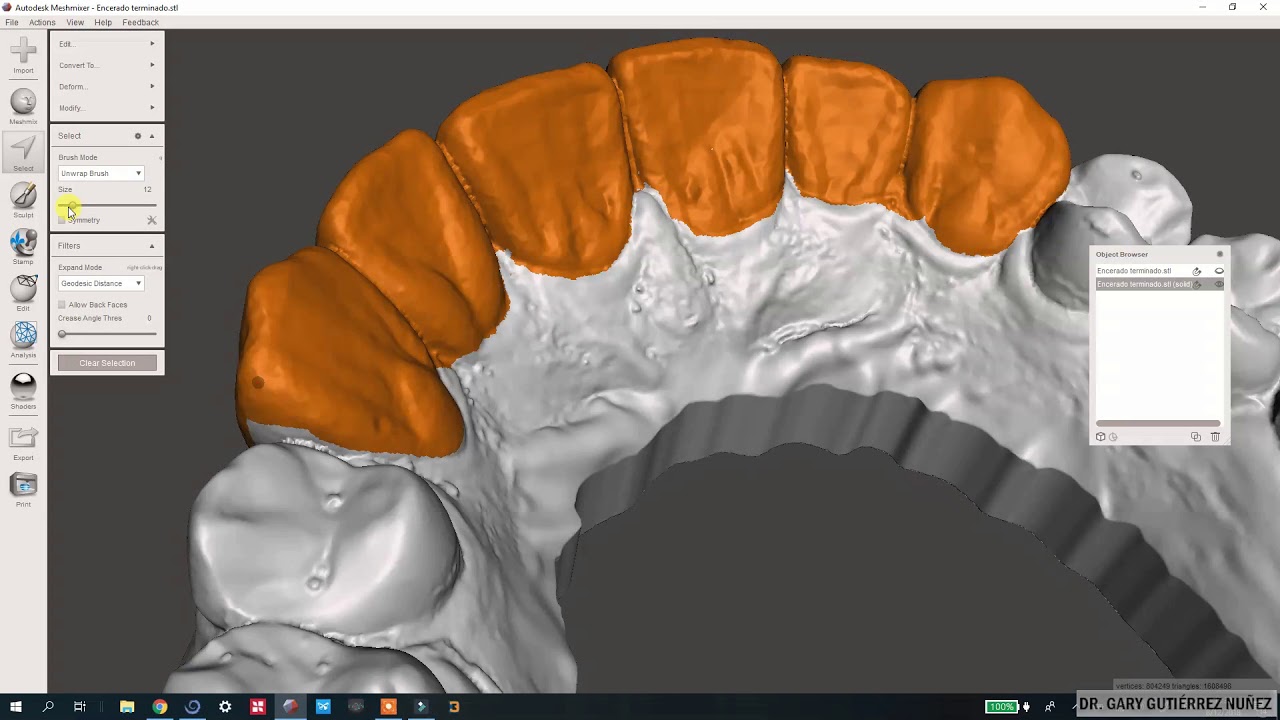
Task: Open the Shaders tool
Action: 23,391
